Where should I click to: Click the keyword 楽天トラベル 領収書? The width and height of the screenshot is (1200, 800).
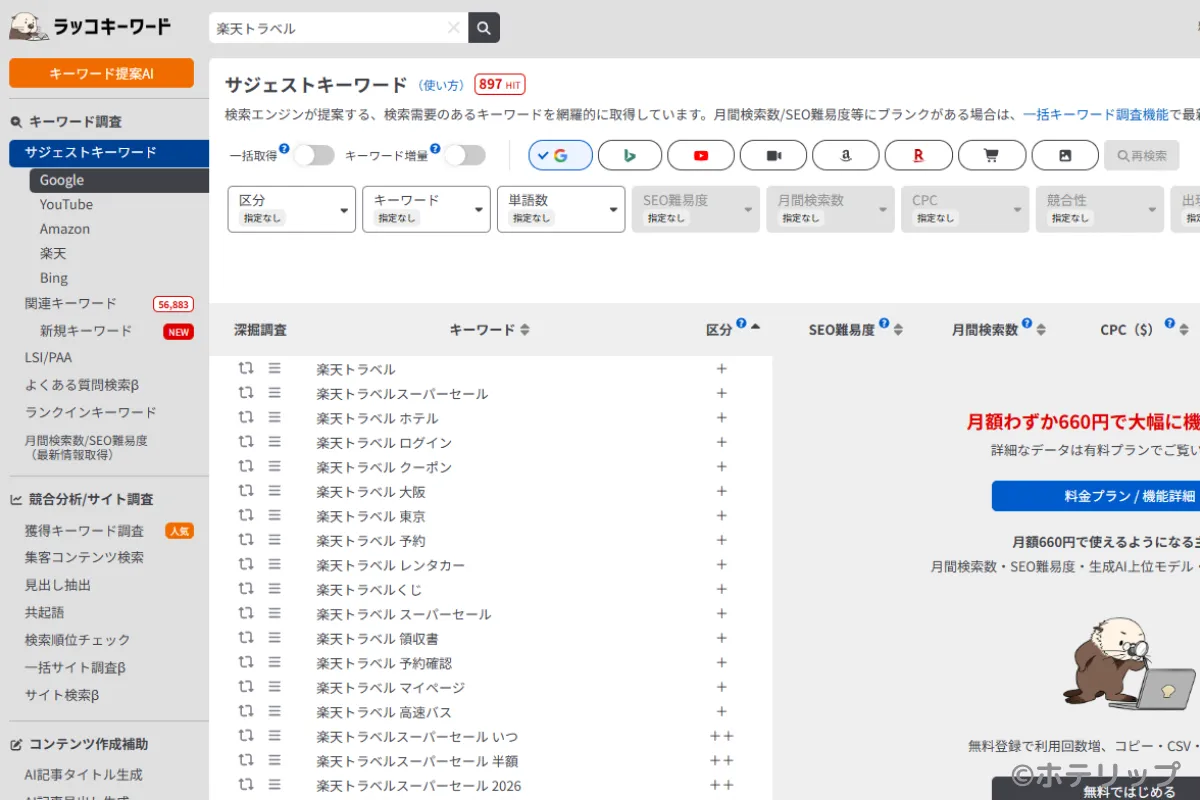point(377,638)
